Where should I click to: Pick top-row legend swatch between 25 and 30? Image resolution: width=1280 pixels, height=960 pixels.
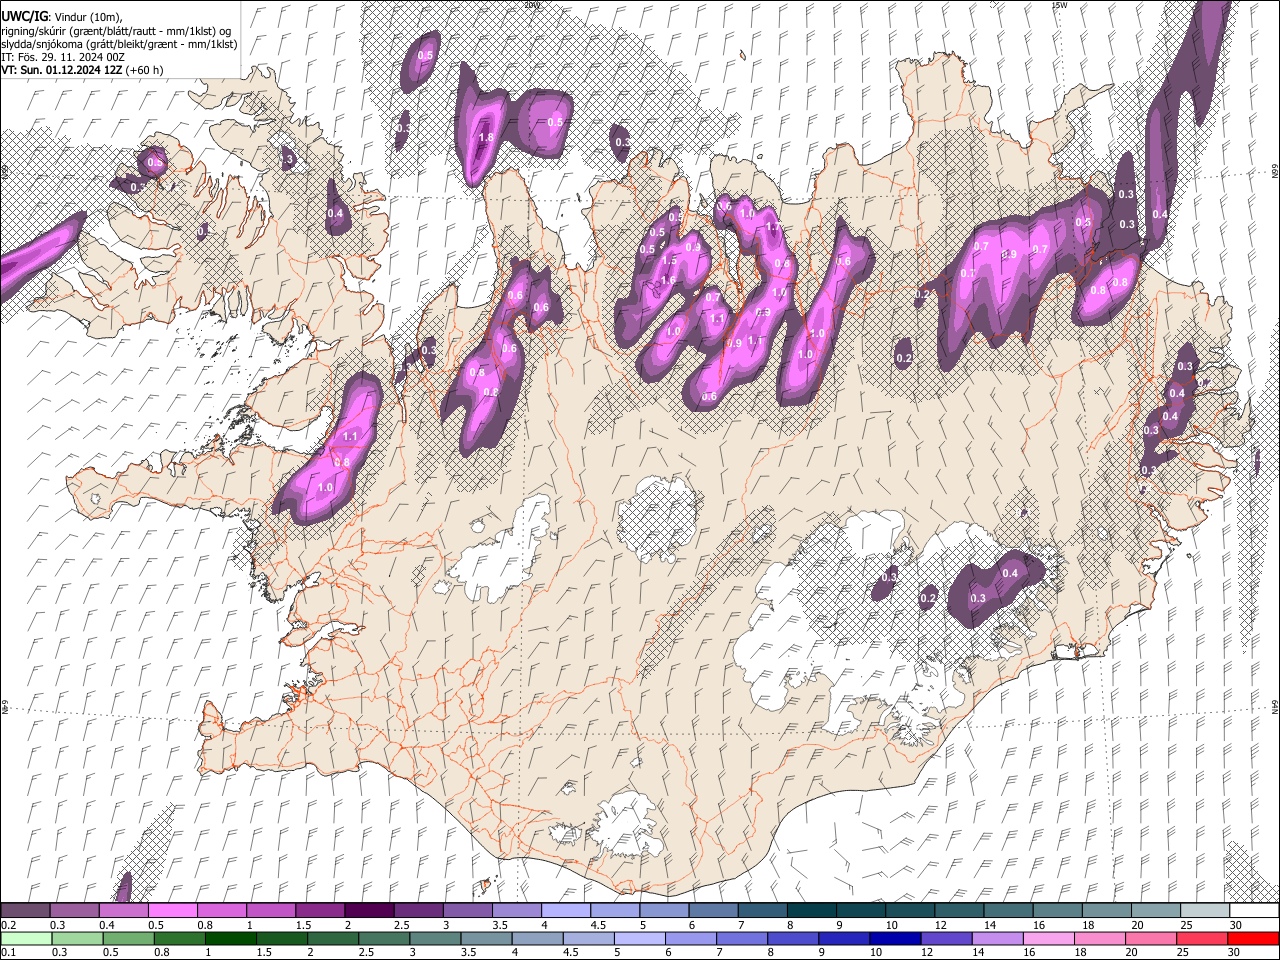(x=1205, y=911)
